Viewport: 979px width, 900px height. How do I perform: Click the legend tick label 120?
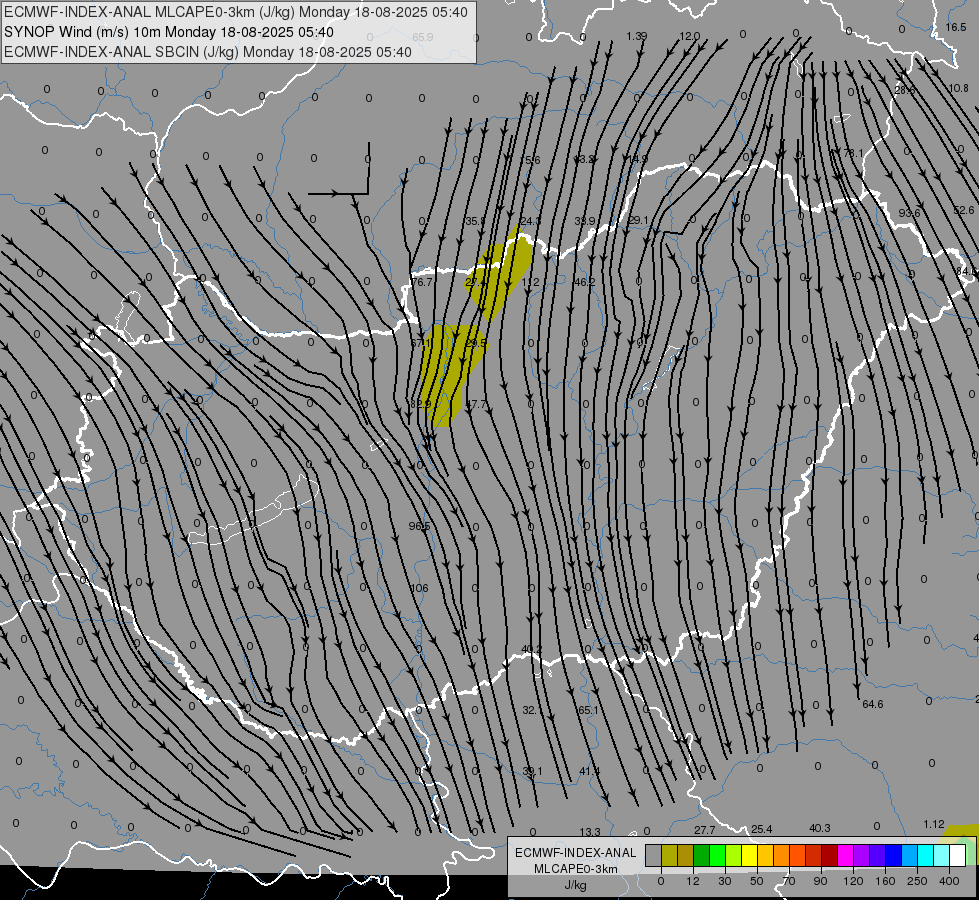(853, 881)
